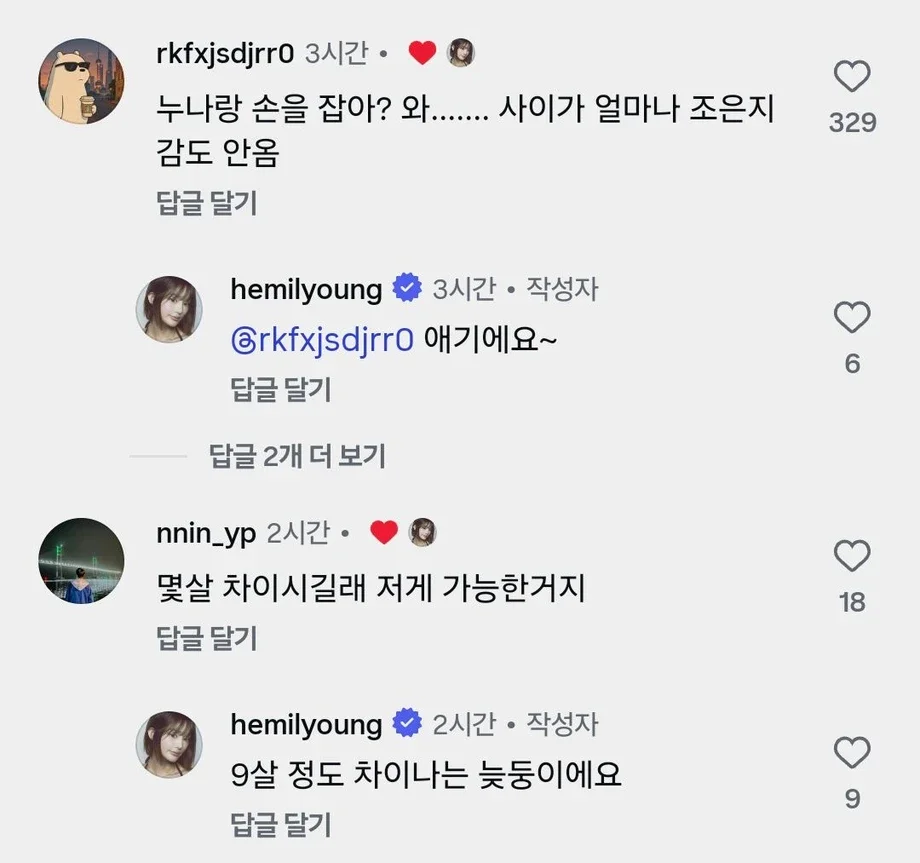The width and height of the screenshot is (920, 863).
Task: Click the red creator-liked heart beside rkfxjsdjrr0
Action: 422,53
